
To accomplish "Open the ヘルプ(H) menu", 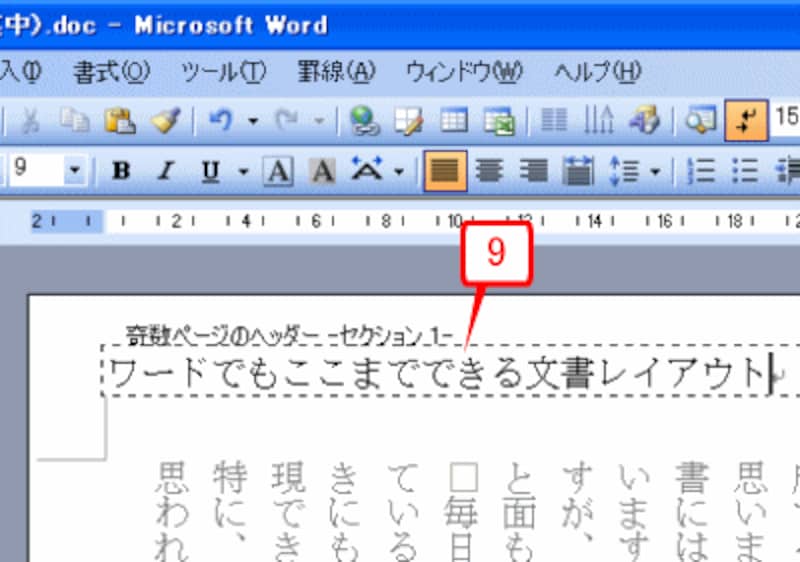I will point(597,72).
